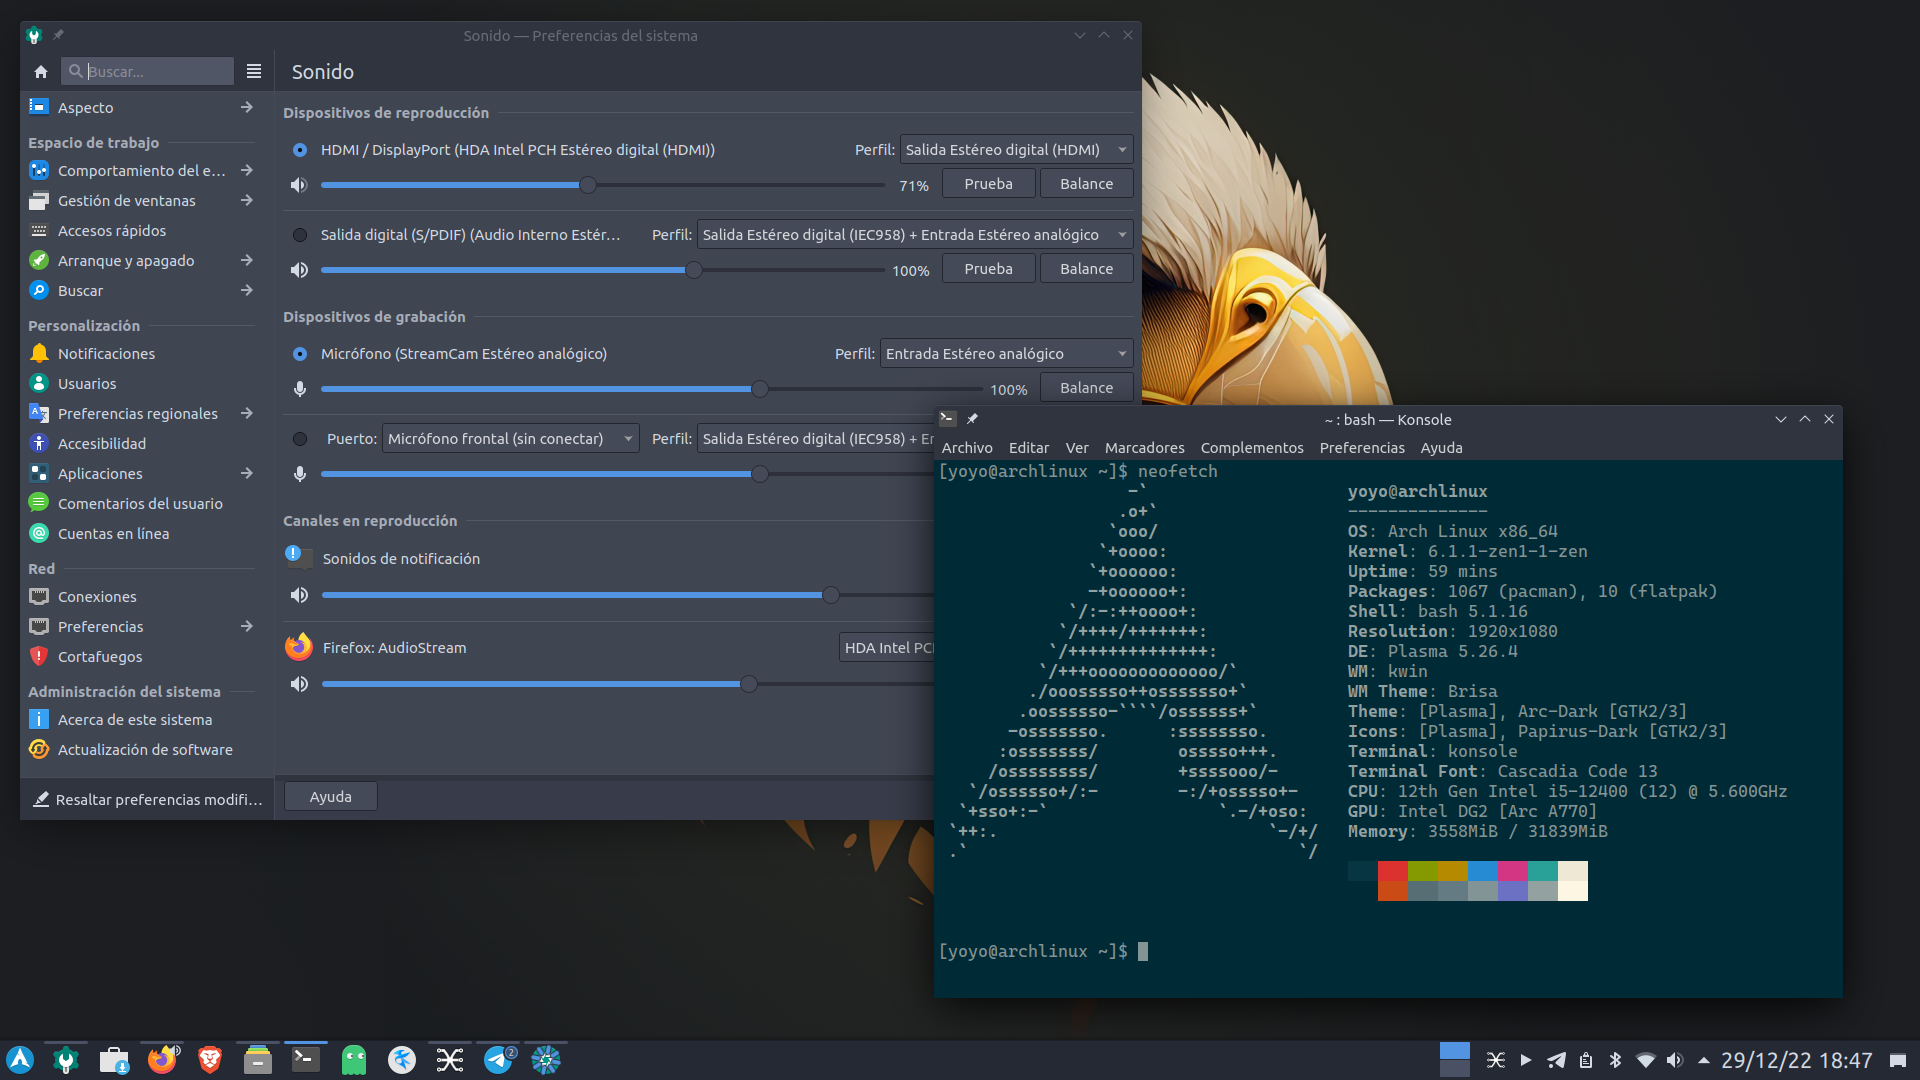This screenshot has width=1920, height=1080.
Task: Launch Firefox from the taskbar
Action: (x=162, y=1059)
